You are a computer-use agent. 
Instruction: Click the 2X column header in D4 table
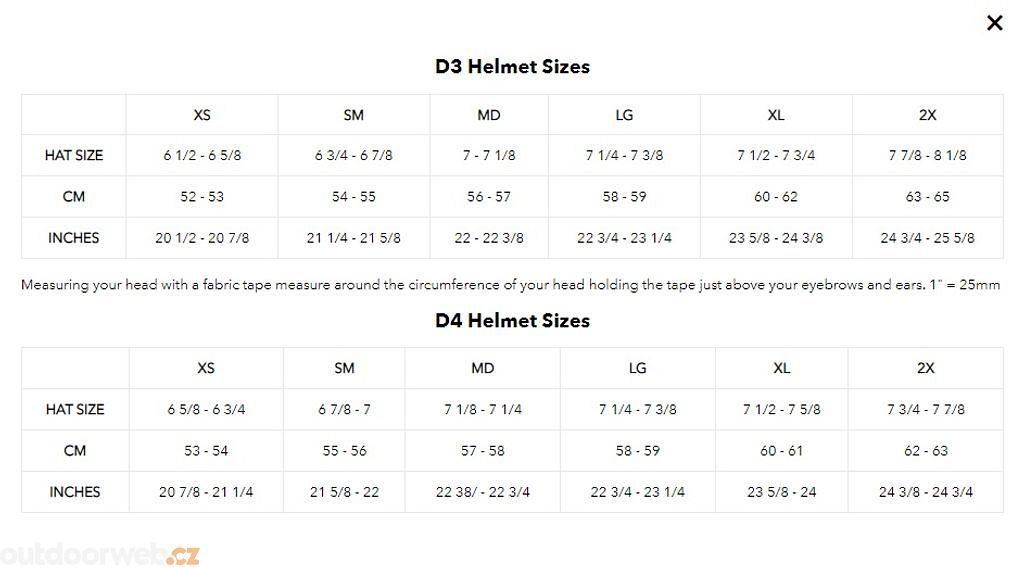(x=926, y=368)
